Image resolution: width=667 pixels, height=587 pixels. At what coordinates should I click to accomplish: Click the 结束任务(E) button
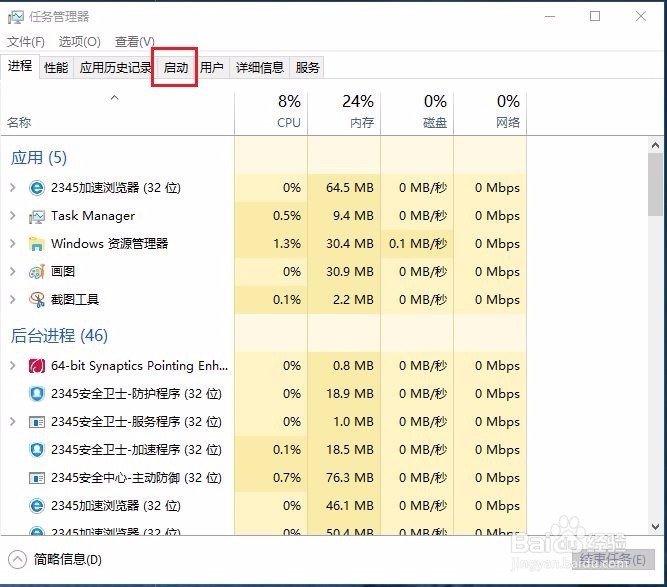[x=613, y=559]
